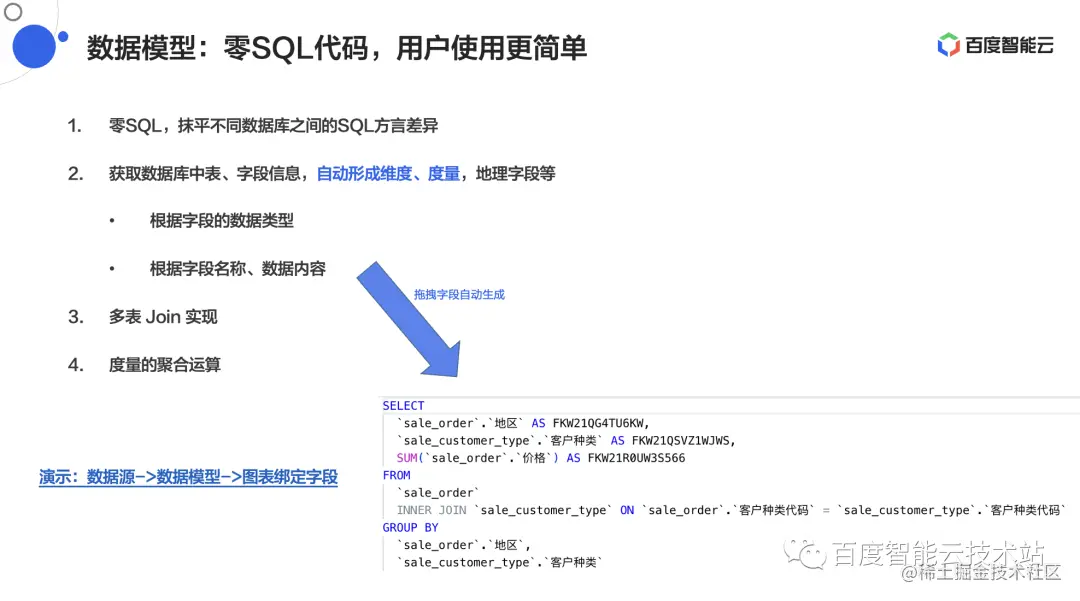Click the blue text 自动形成维度、度量

388,173
